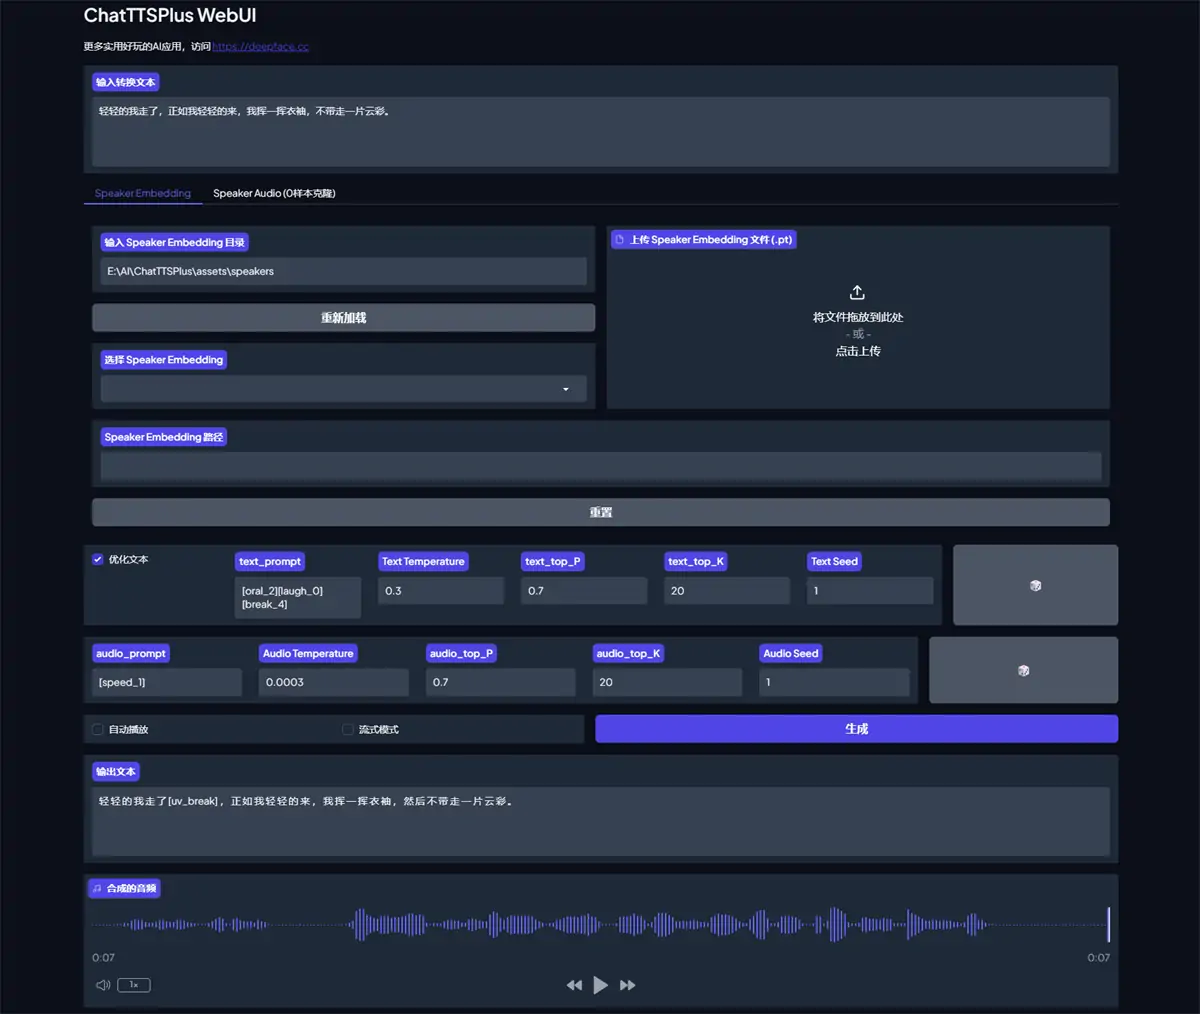Uncheck the 优化文本 checkbox
The height and width of the screenshot is (1014, 1200).
coord(98,559)
